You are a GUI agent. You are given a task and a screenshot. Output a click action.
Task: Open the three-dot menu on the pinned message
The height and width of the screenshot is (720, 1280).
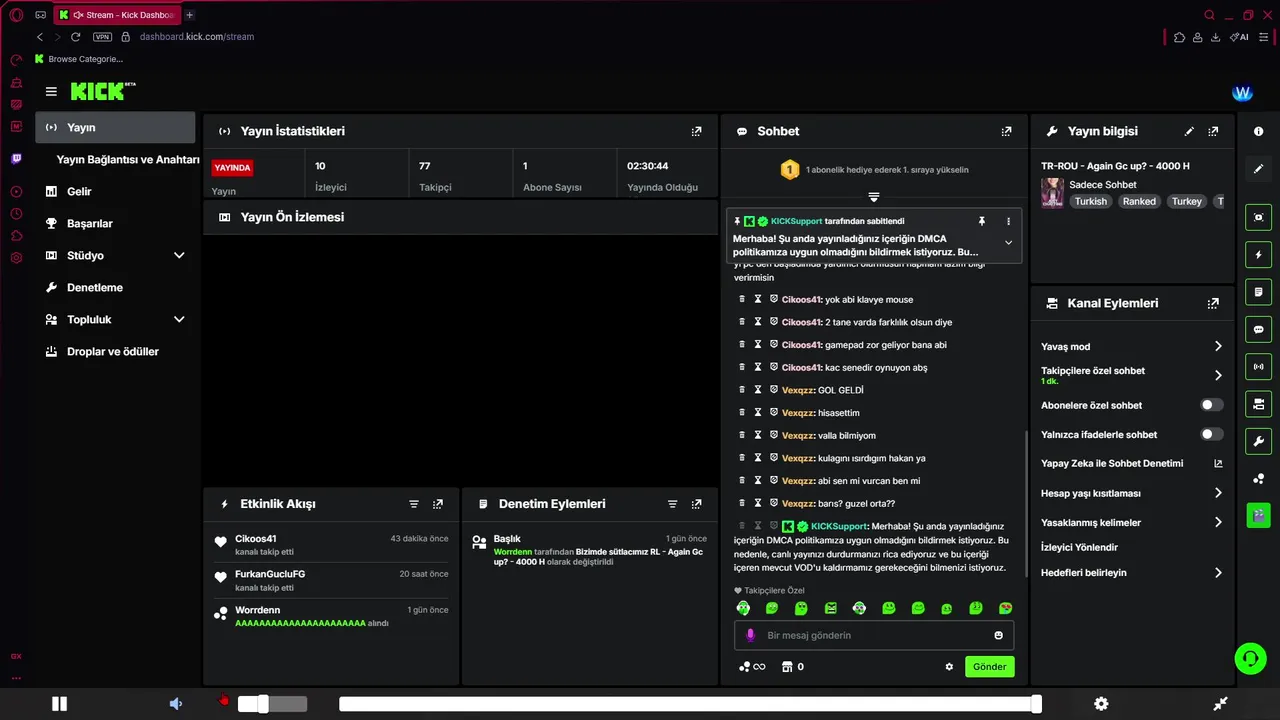pos(1008,221)
